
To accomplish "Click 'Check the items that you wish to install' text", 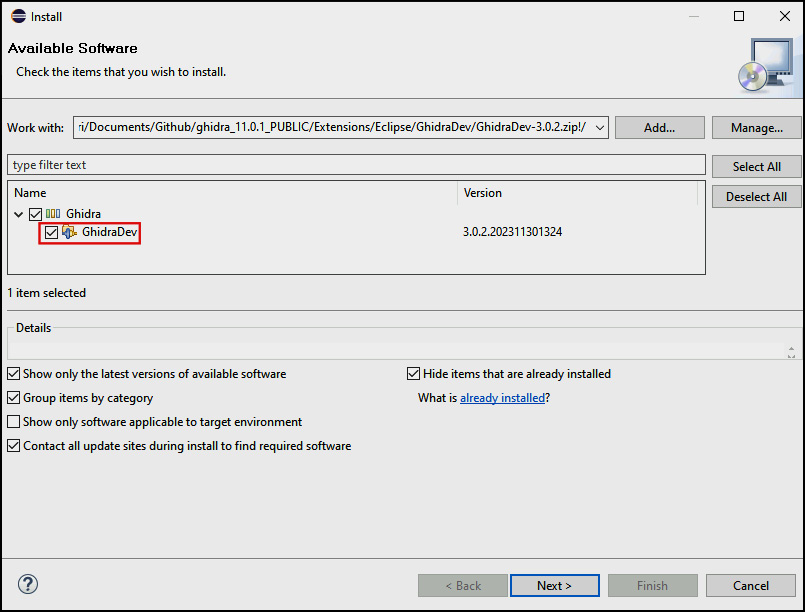I will pos(121,72).
